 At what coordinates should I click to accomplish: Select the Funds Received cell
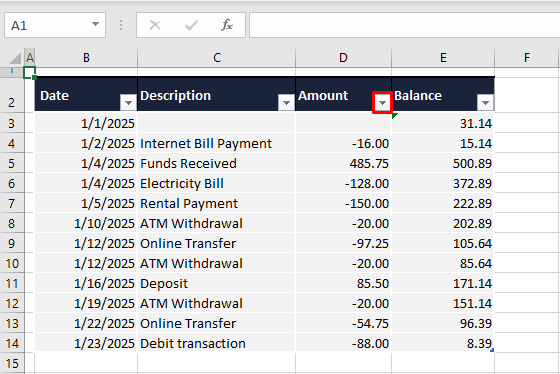[x=216, y=163]
